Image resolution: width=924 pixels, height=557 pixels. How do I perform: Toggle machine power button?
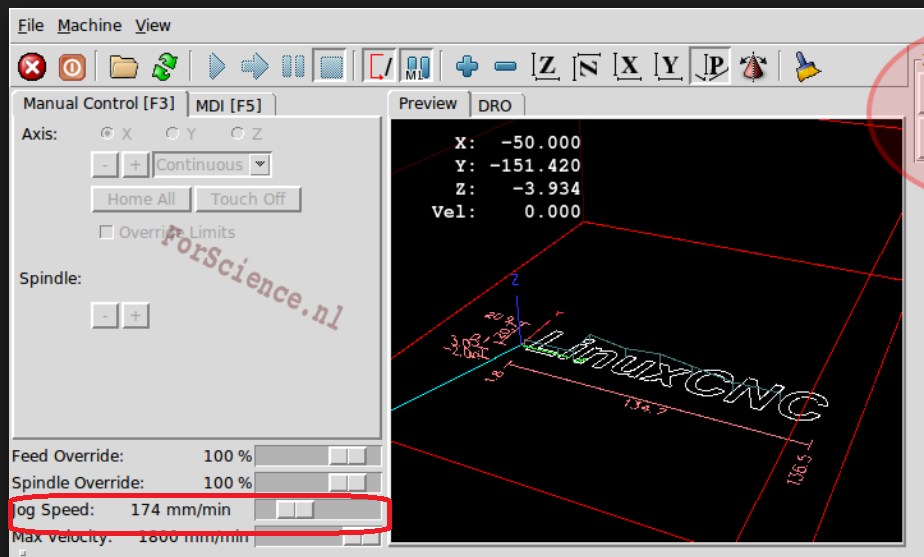72,67
